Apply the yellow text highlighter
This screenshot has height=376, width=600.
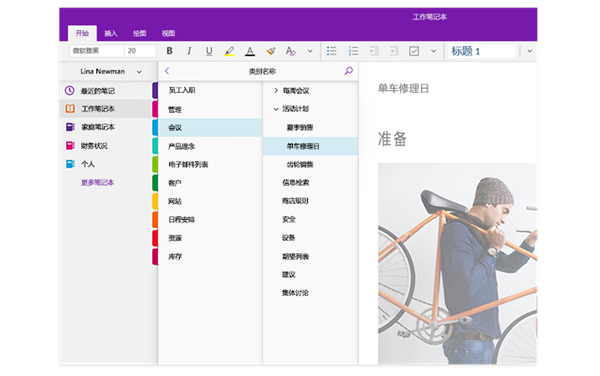coord(229,51)
